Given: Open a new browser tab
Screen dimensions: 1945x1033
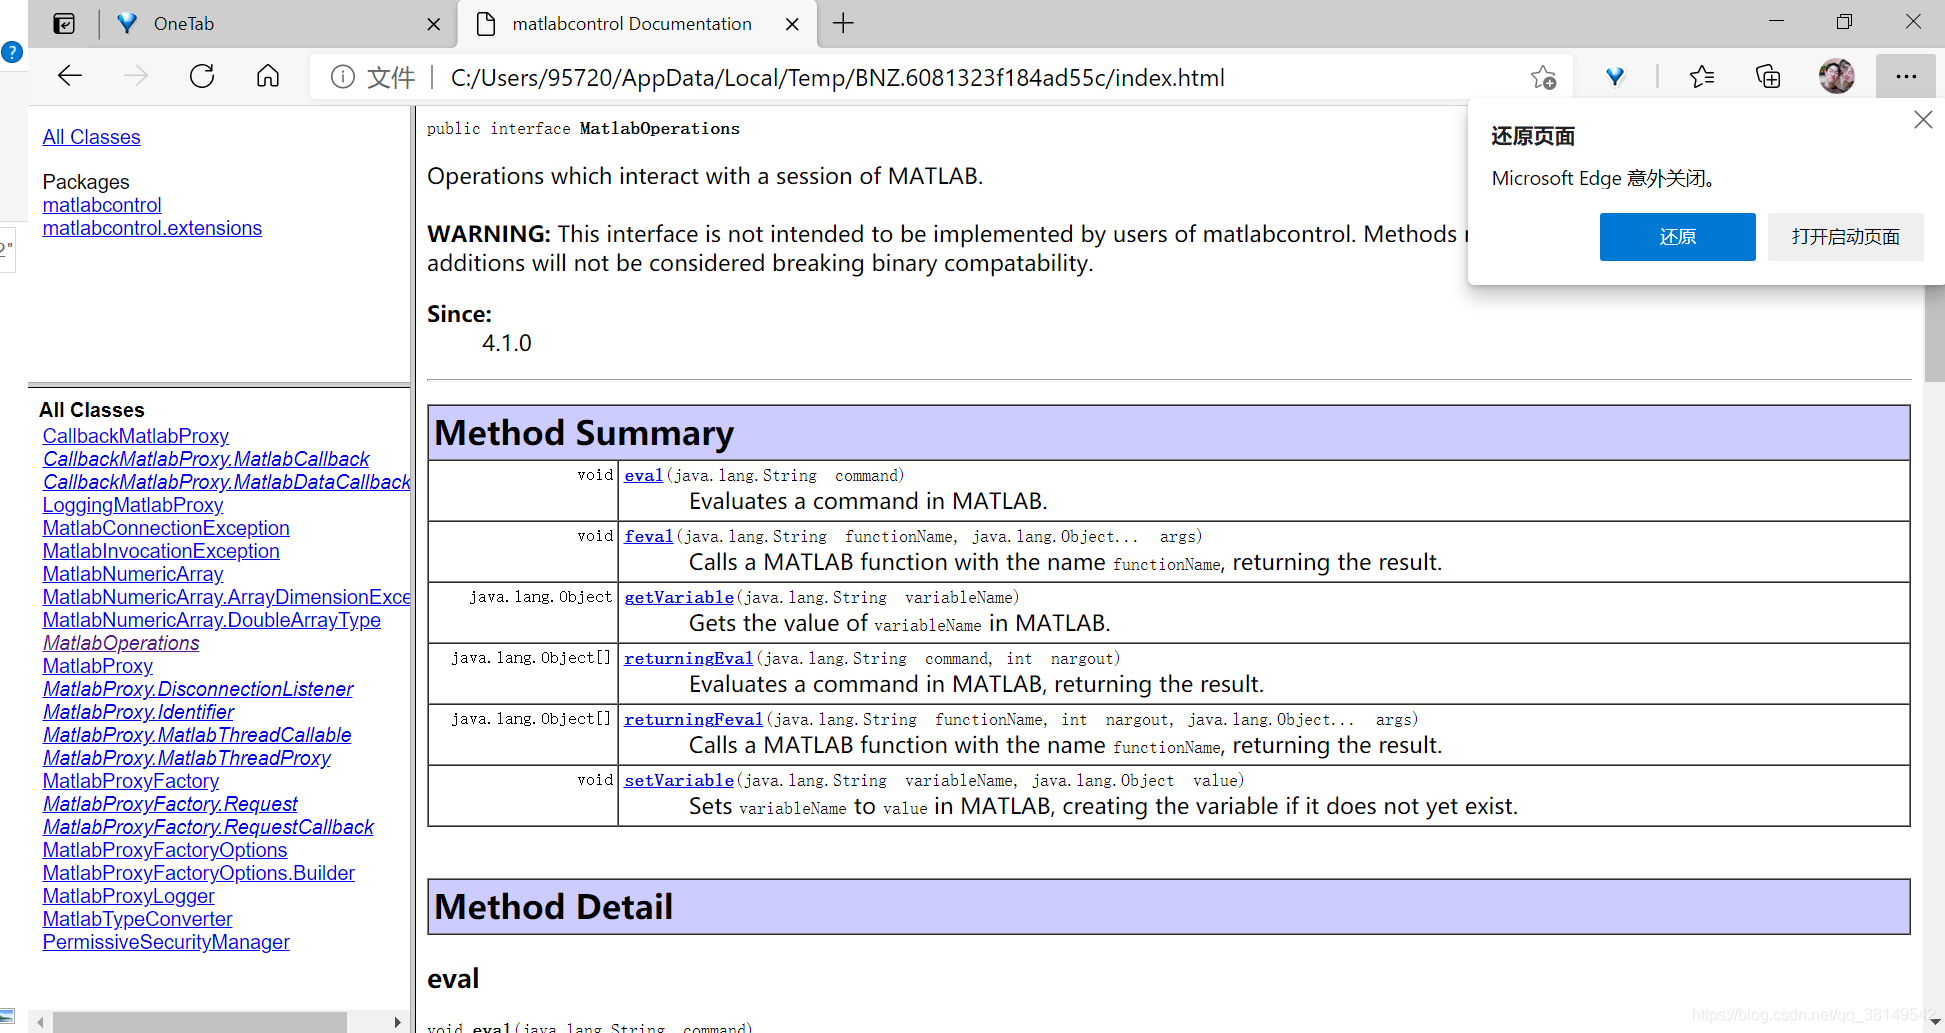Looking at the screenshot, I should [843, 23].
